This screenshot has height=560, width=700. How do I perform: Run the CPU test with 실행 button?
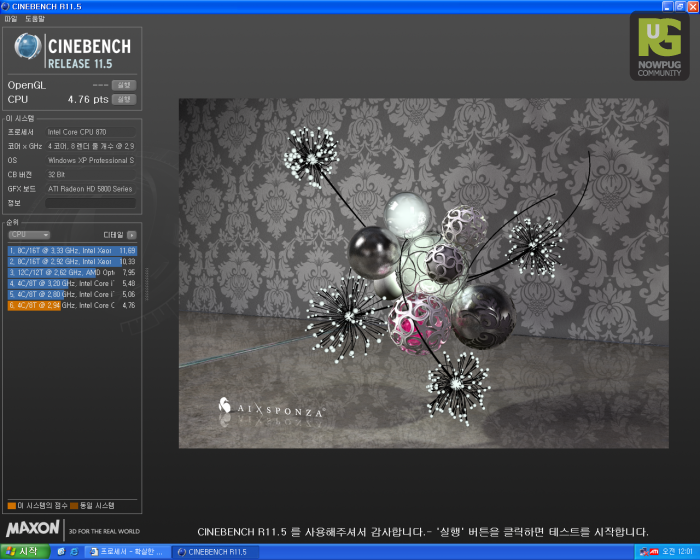pos(124,99)
